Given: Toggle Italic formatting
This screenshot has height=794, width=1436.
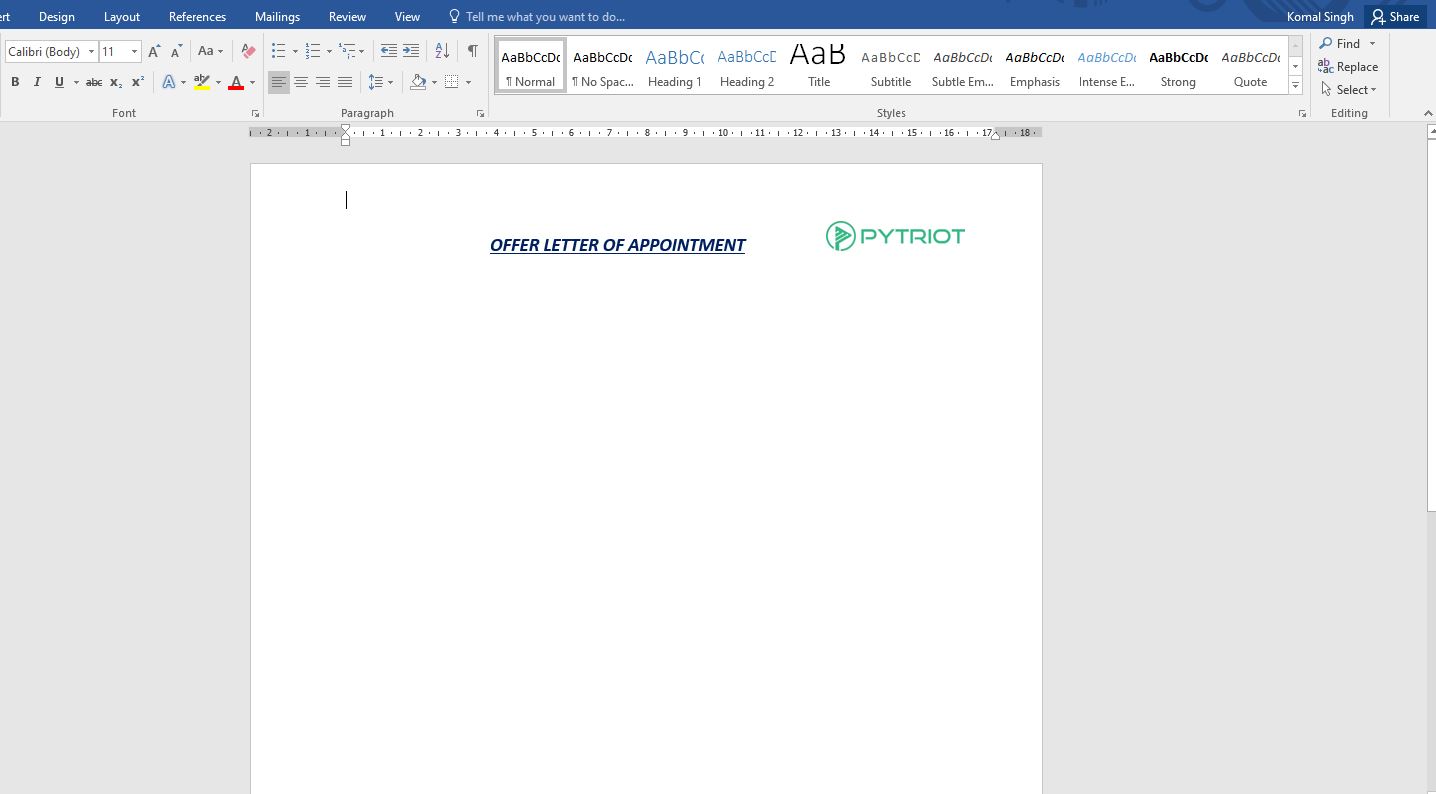Looking at the screenshot, I should pyautogui.click(x=37, y=82).
